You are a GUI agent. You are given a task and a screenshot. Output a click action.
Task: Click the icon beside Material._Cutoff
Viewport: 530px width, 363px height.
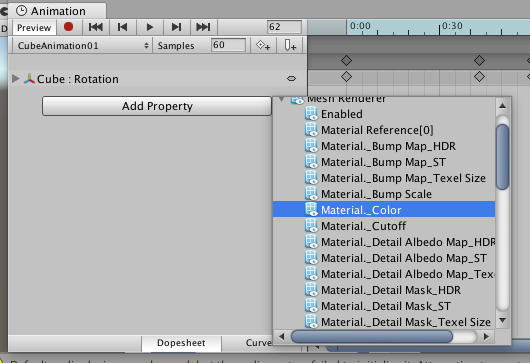click(311, 226)
